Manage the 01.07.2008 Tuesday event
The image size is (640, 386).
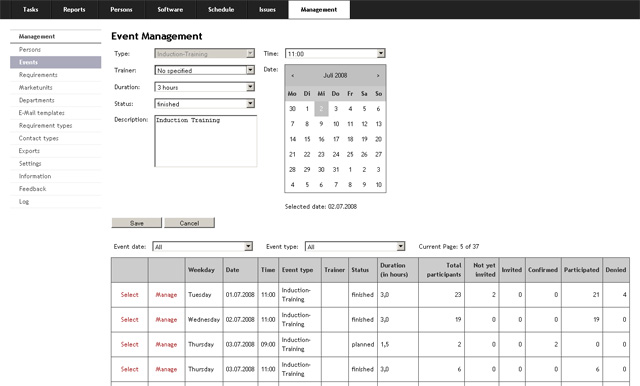tap(166, 295)
